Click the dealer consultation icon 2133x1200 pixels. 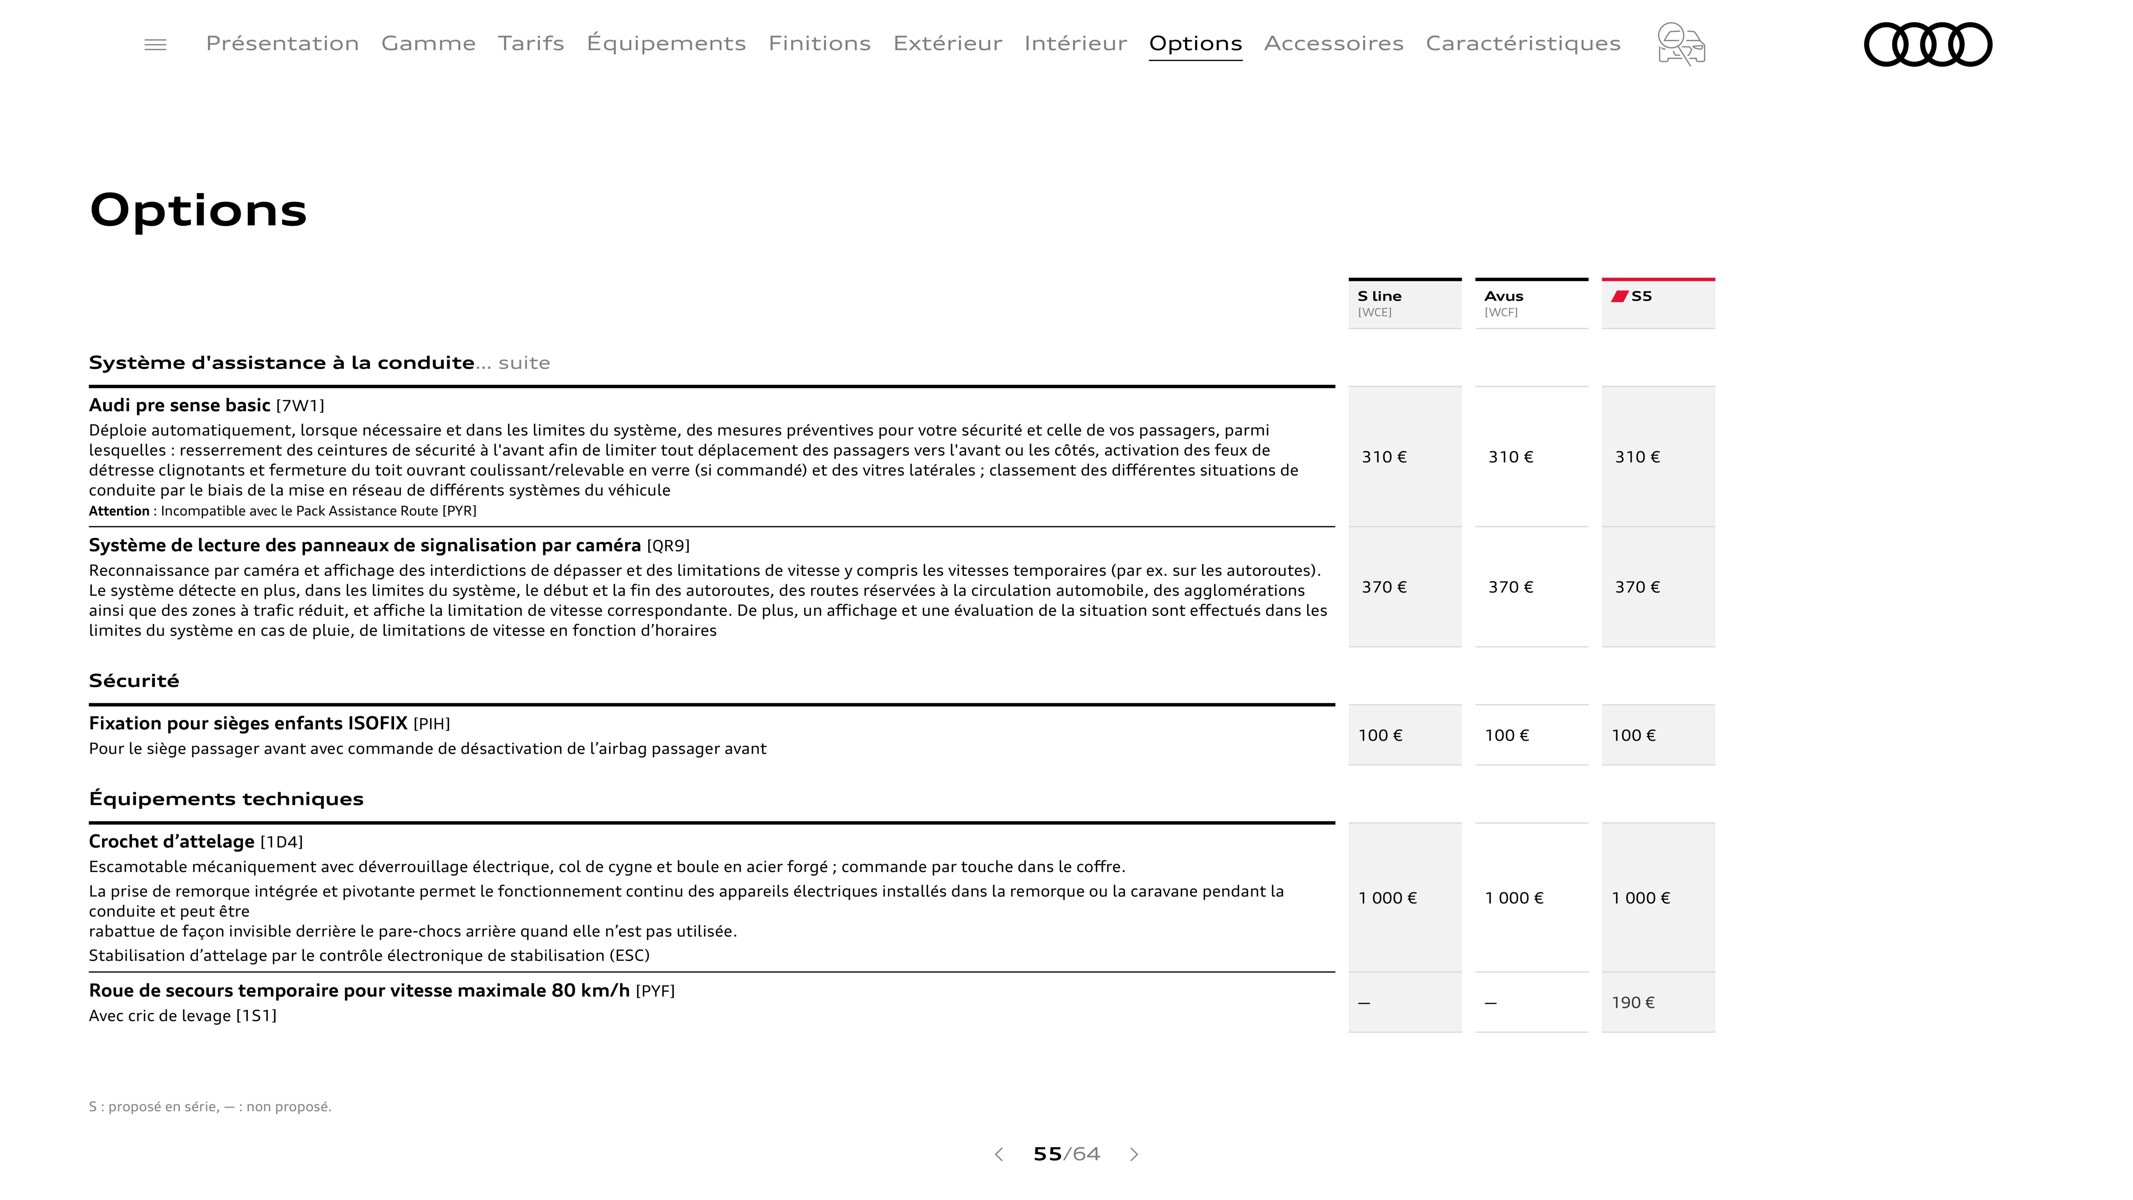tap(1681, 44)
